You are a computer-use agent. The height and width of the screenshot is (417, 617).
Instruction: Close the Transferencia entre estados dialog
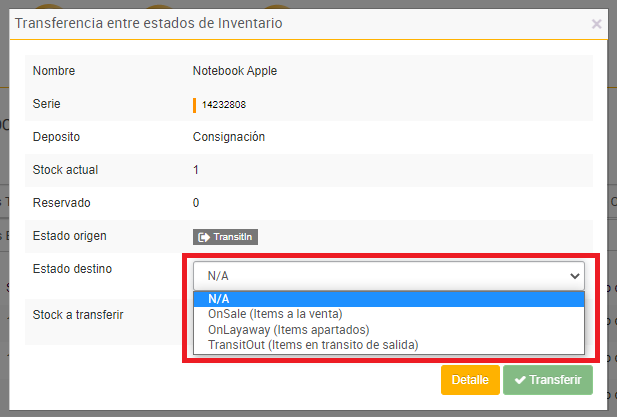pos(597,23)
